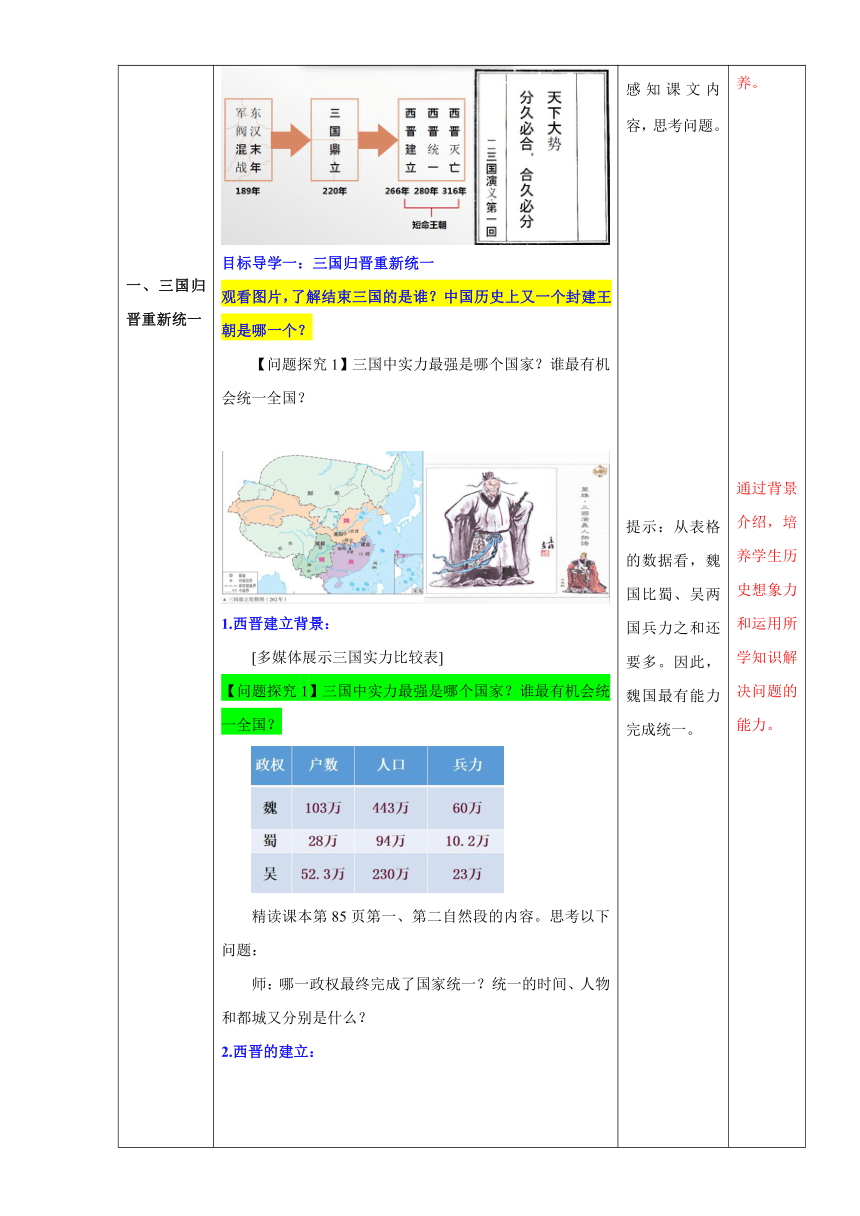Click the paragraph starting 精读课本第 85 页
Image resolution: width=860 pixels, height=1216 pixels.
[x=415, y=933]
